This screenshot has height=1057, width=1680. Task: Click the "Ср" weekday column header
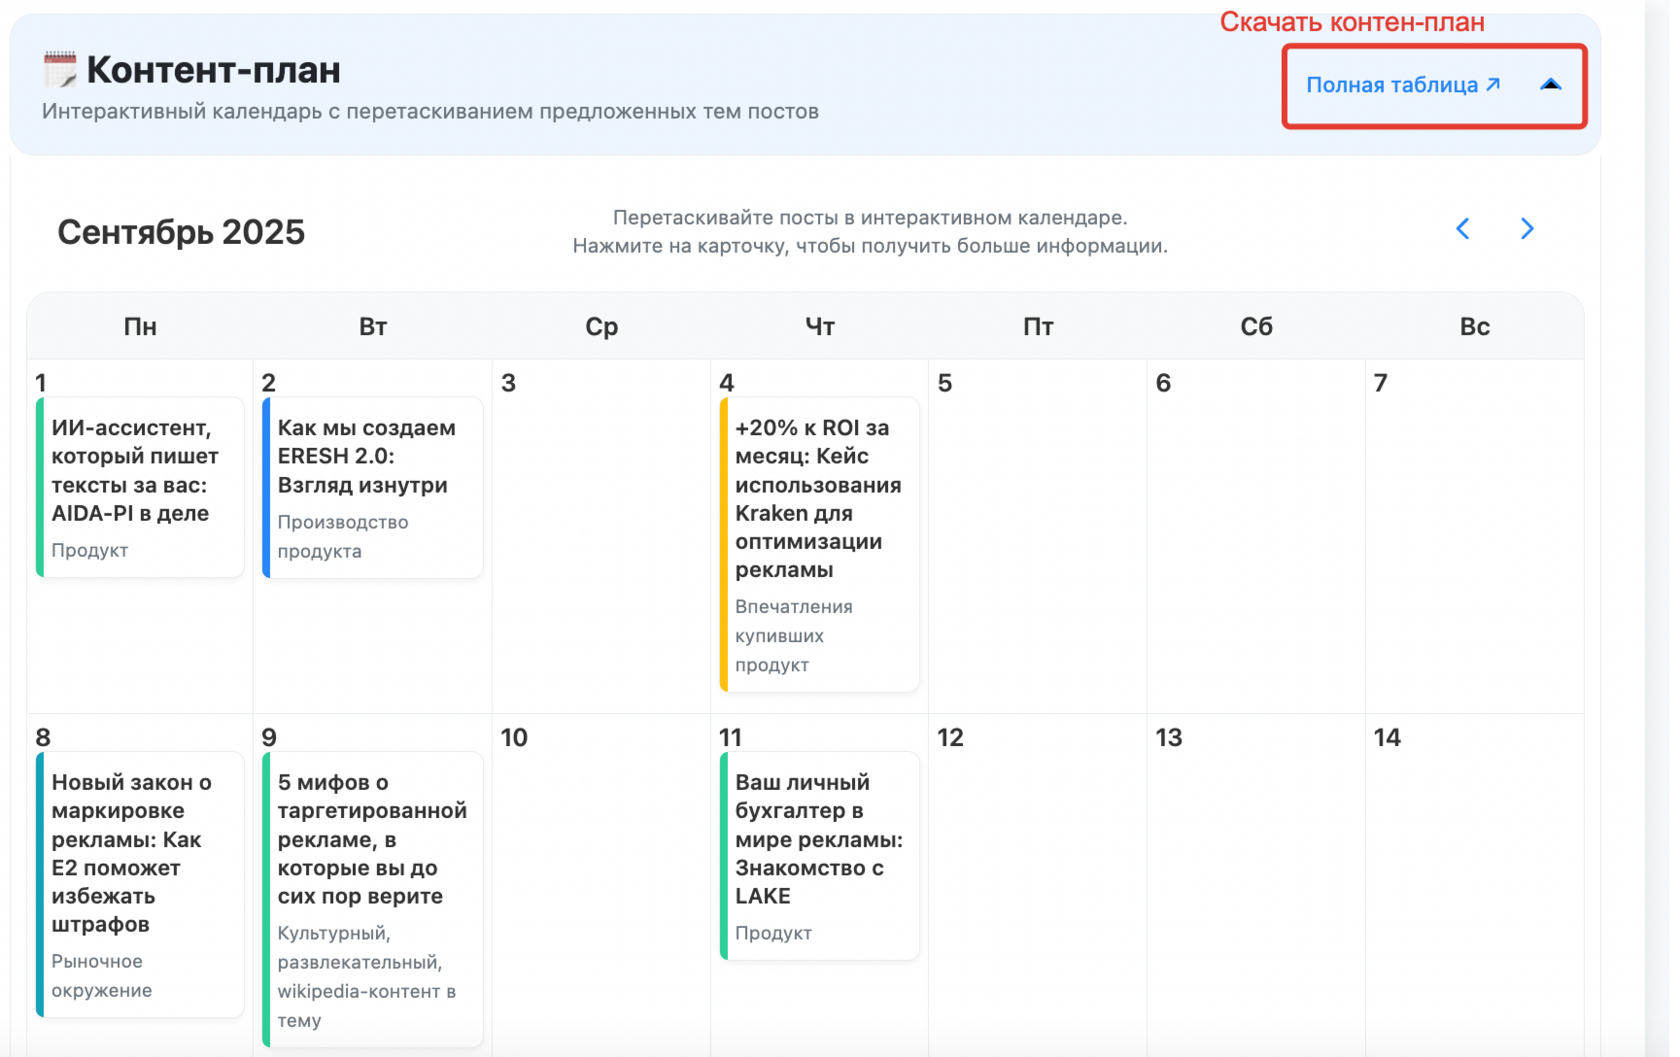coord(601,327)
